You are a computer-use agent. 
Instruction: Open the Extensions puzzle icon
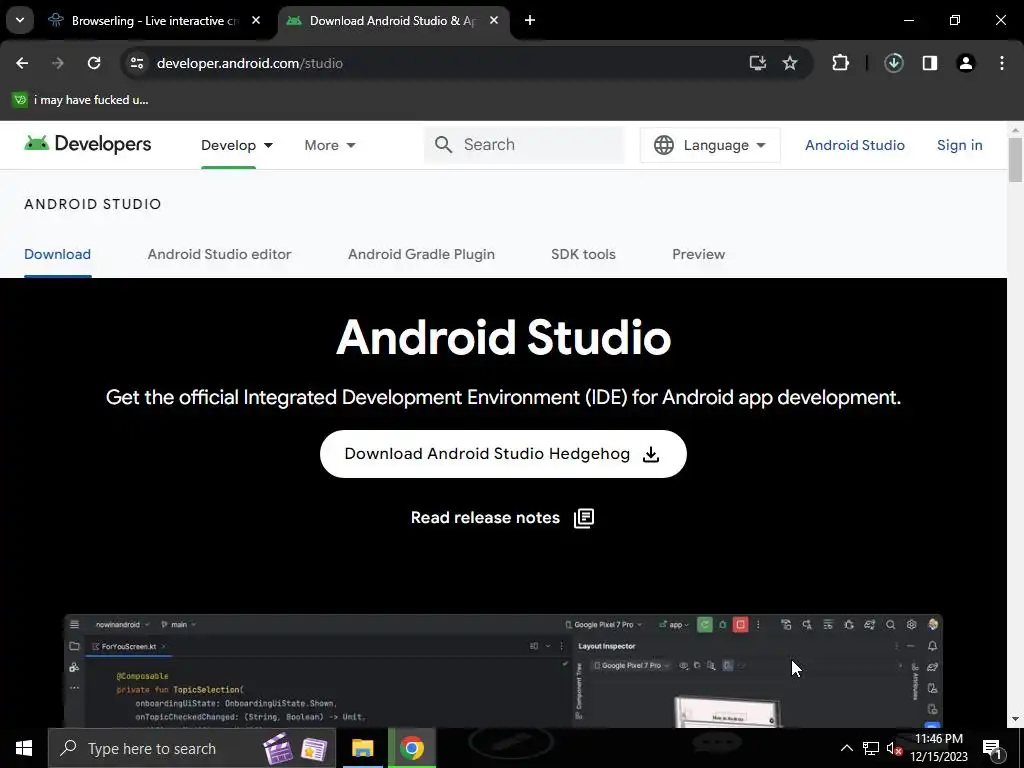coord(840,63)
